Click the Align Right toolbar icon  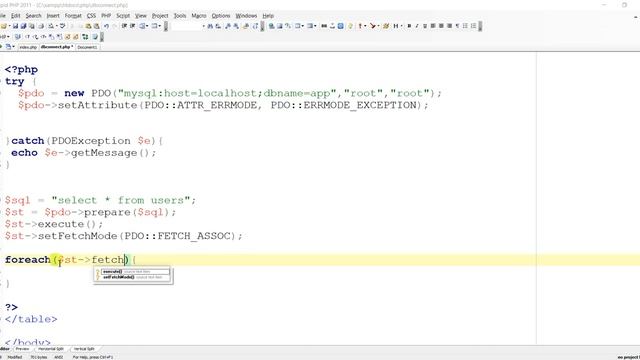coord(449,26)
